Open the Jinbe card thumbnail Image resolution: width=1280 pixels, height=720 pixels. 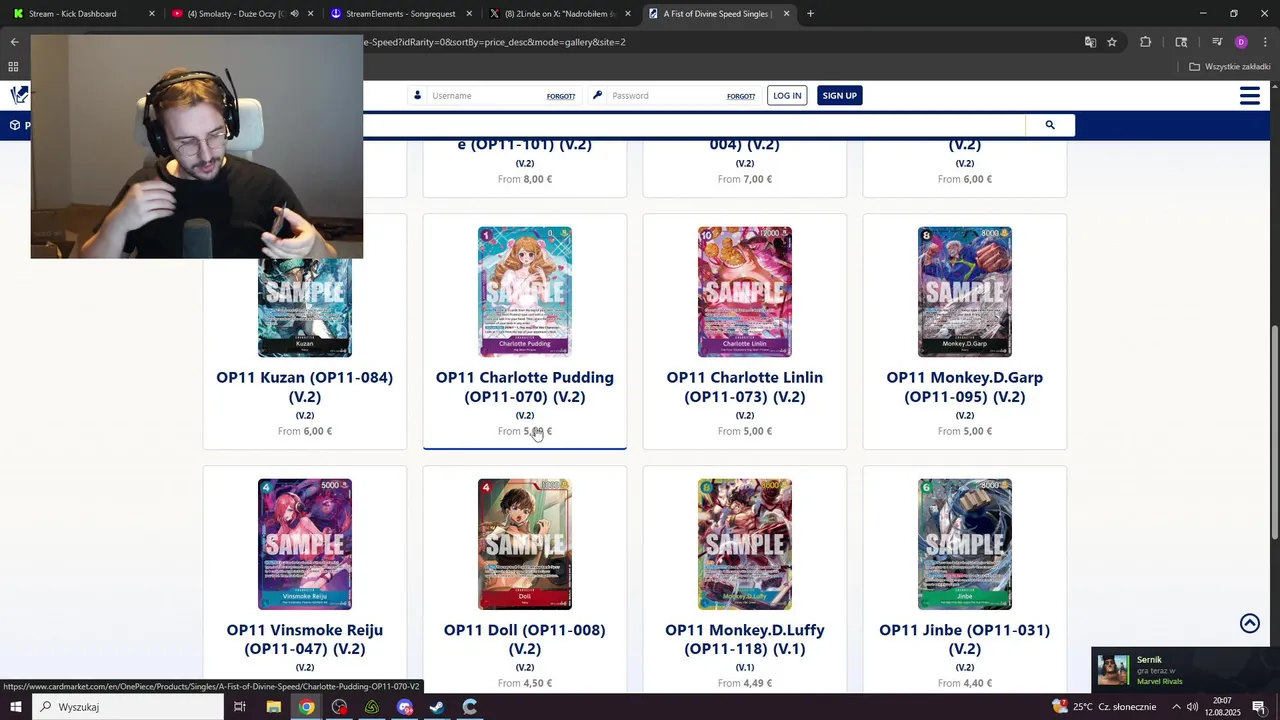(965, 544)
